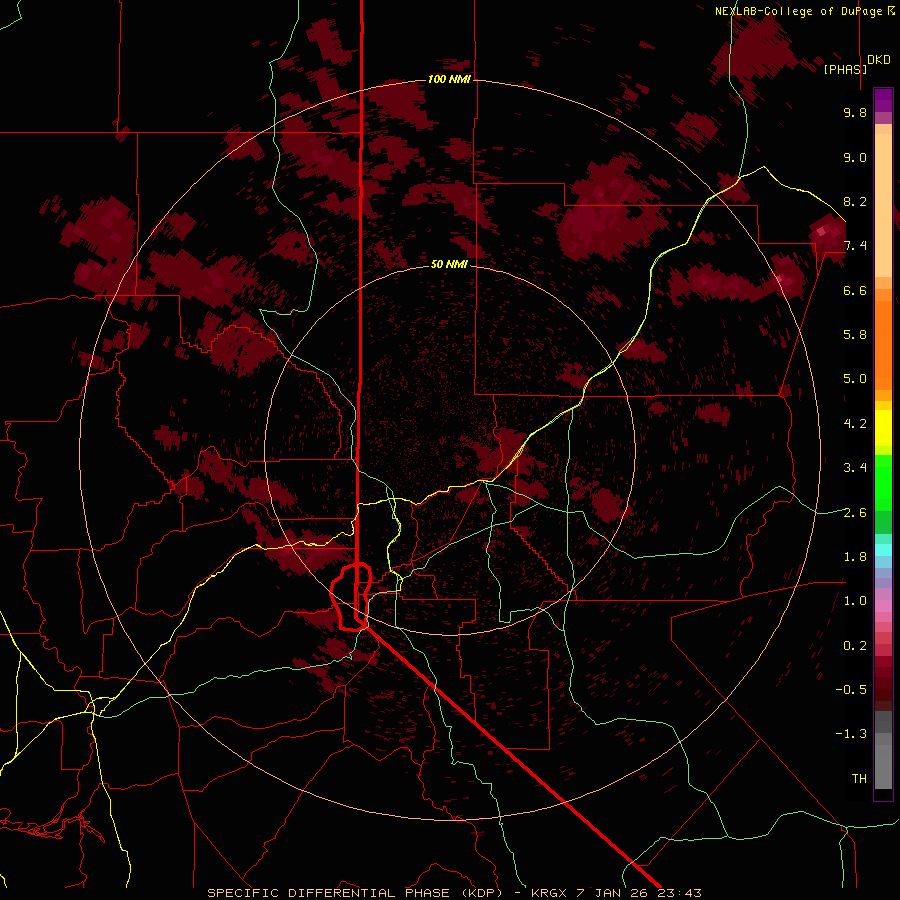
Task: Click the 100 NMI range ring label
Action: pyautogui.click(x=449, y=79)
